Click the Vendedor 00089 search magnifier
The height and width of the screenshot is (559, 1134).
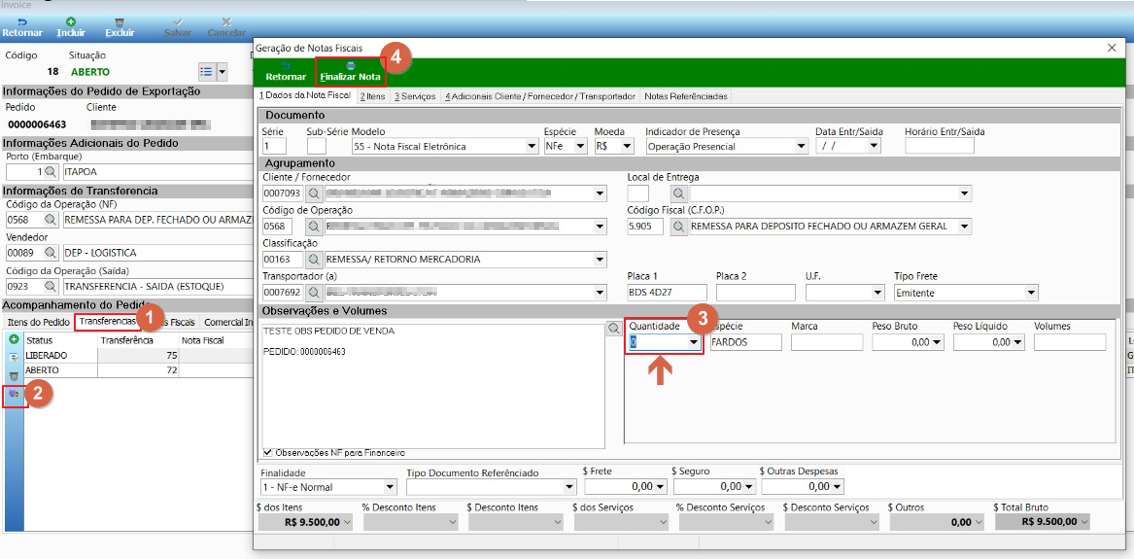[49, 253]
